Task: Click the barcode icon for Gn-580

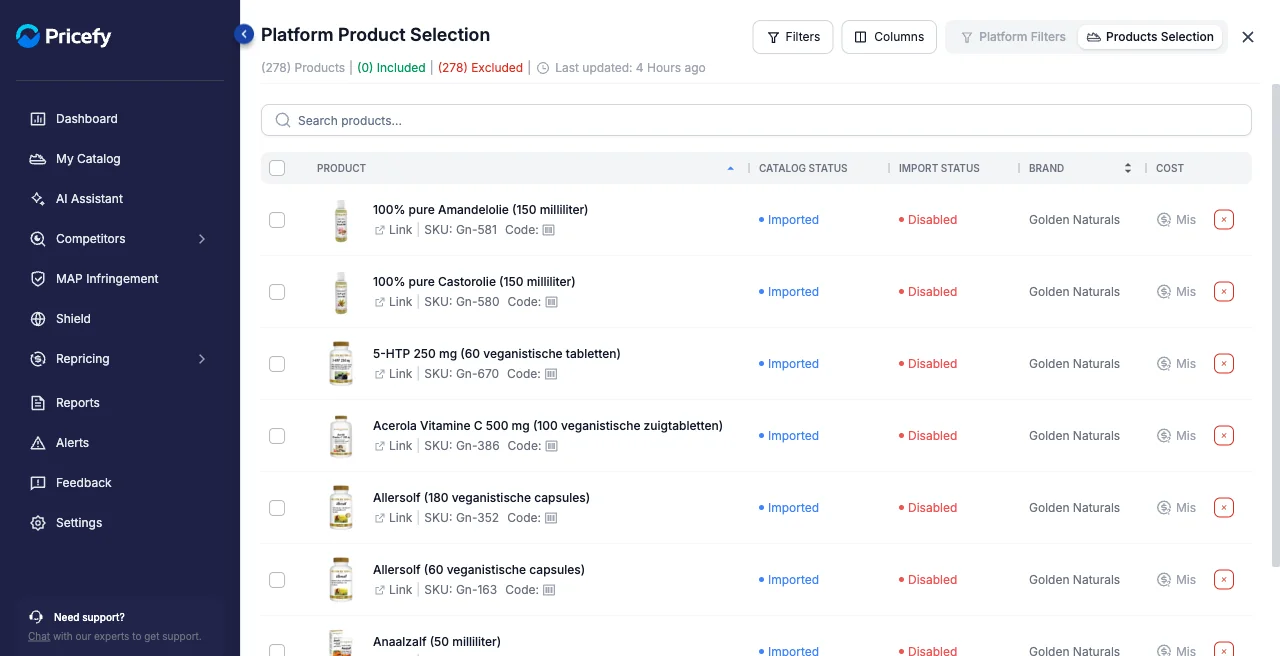Action: click(551, 302)
